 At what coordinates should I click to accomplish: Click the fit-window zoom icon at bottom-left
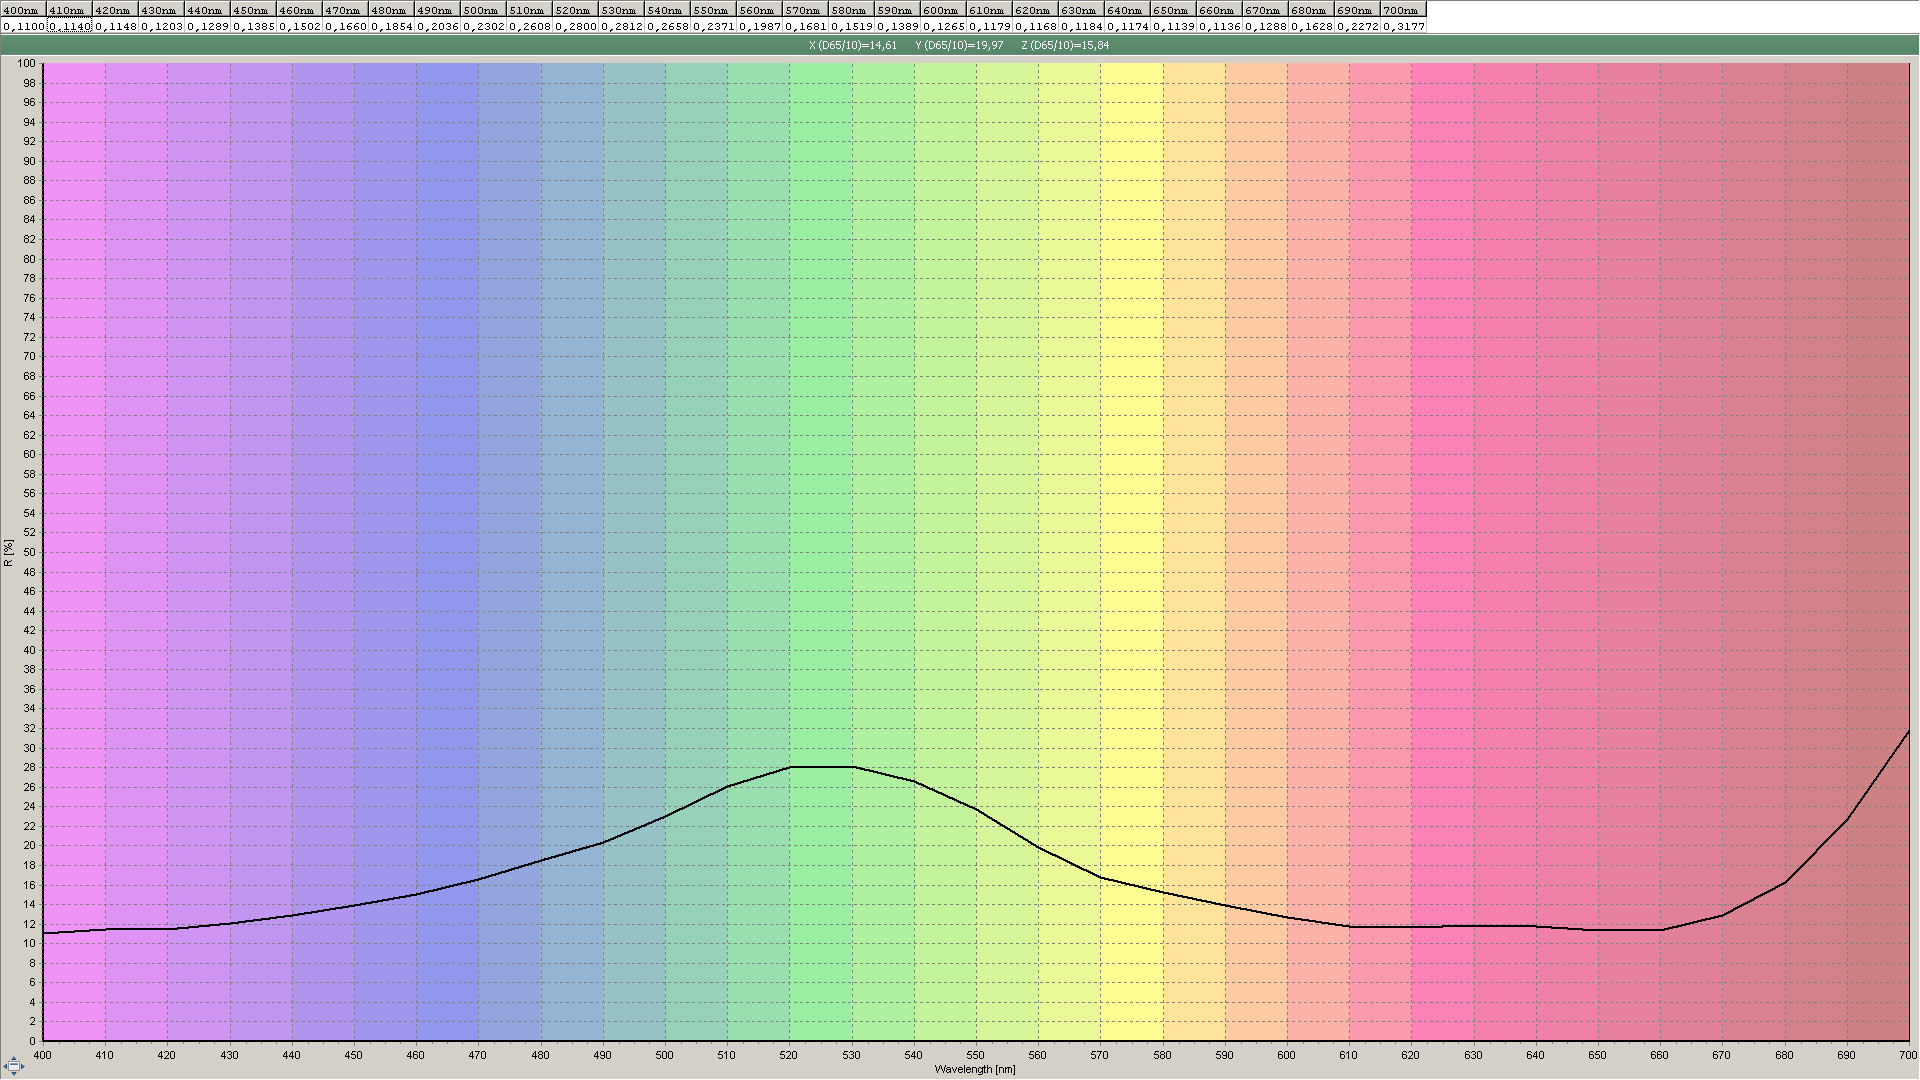tap(14, 1066)
